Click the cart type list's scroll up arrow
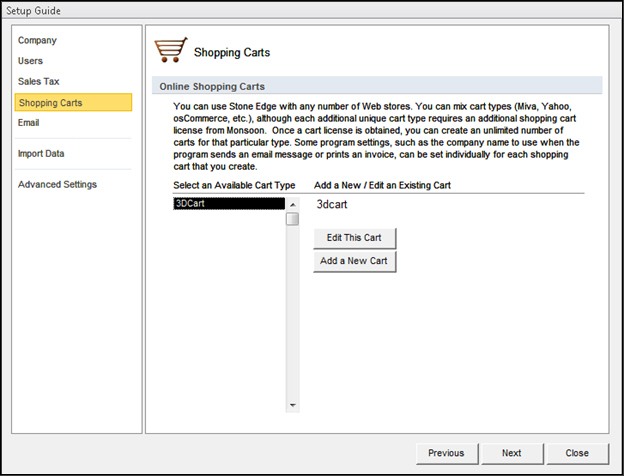624x476 pixels. (x=293, y=204)
